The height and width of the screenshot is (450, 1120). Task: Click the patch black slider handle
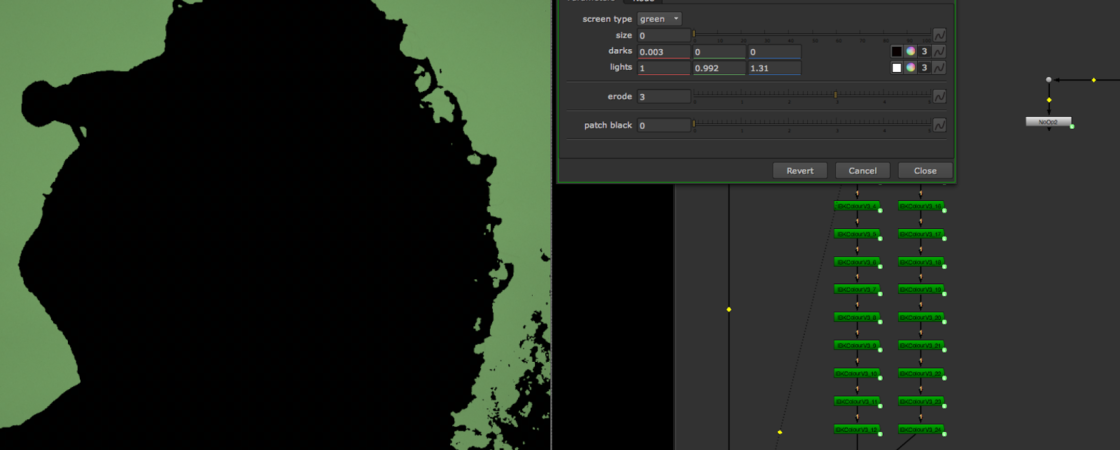coord(694,124)
